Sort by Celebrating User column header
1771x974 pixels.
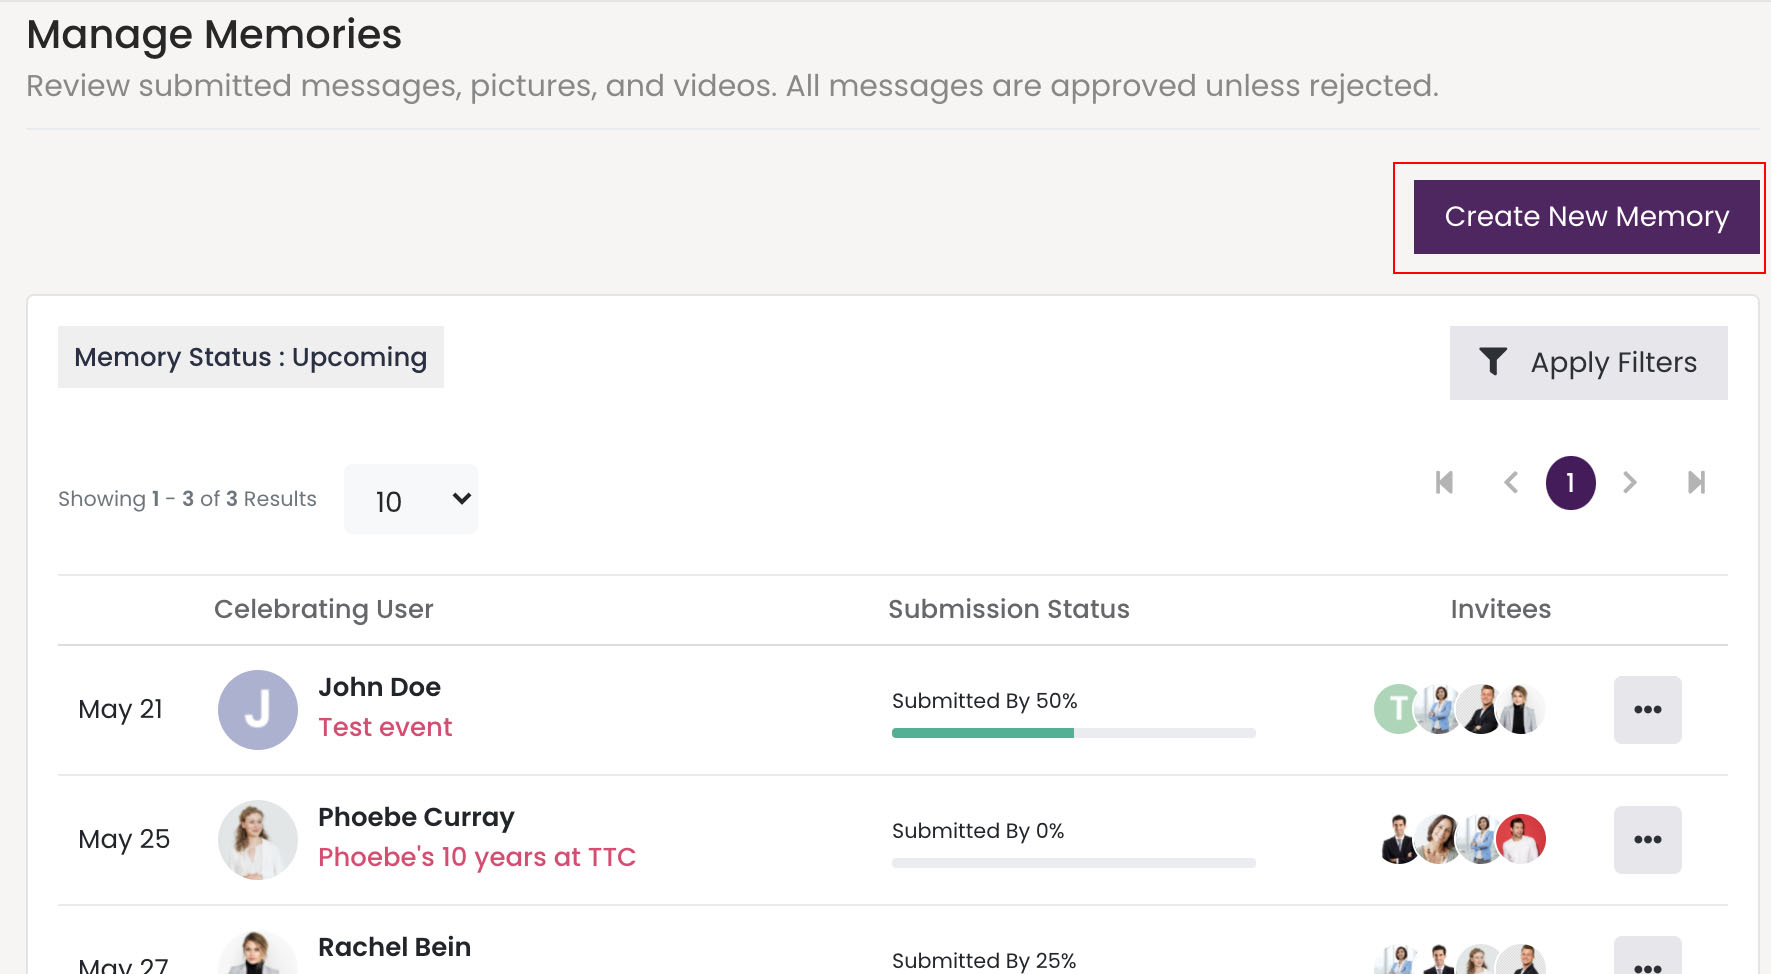pyautogui.click(x=323, y=609)
